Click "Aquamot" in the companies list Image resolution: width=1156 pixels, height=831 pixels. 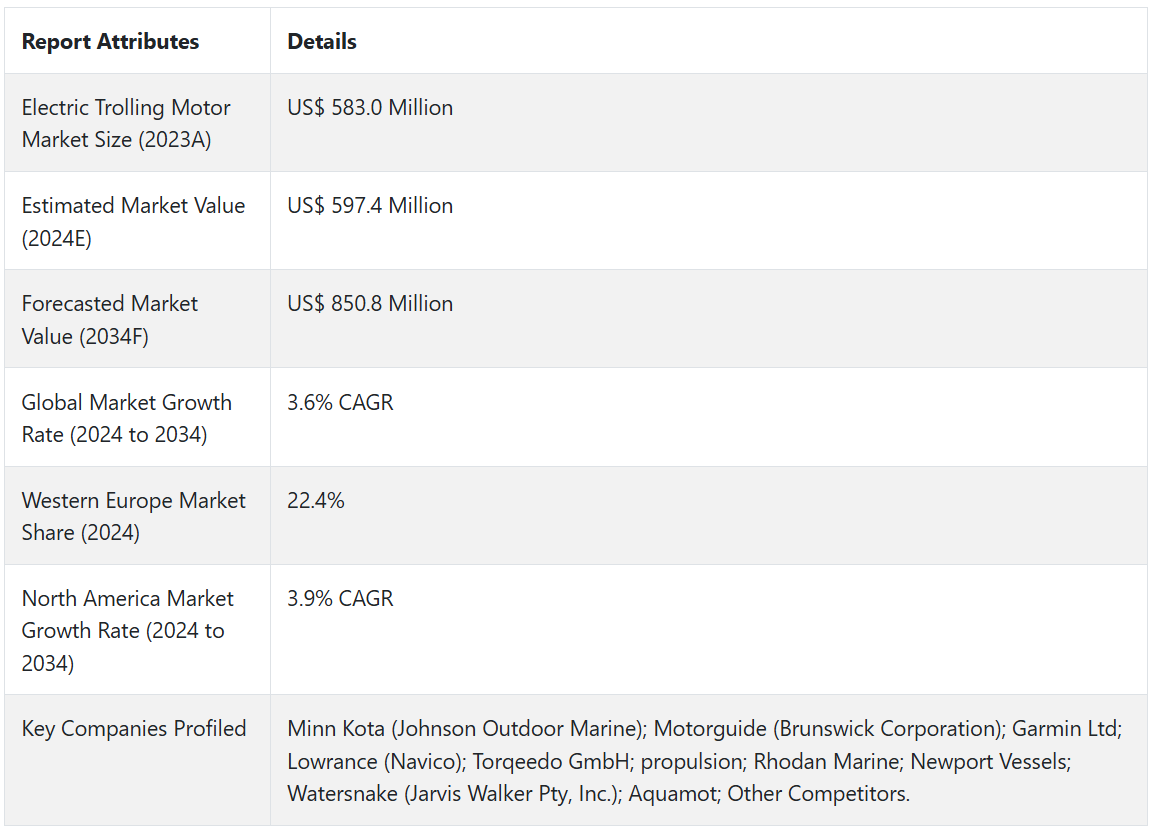[674, 794]
